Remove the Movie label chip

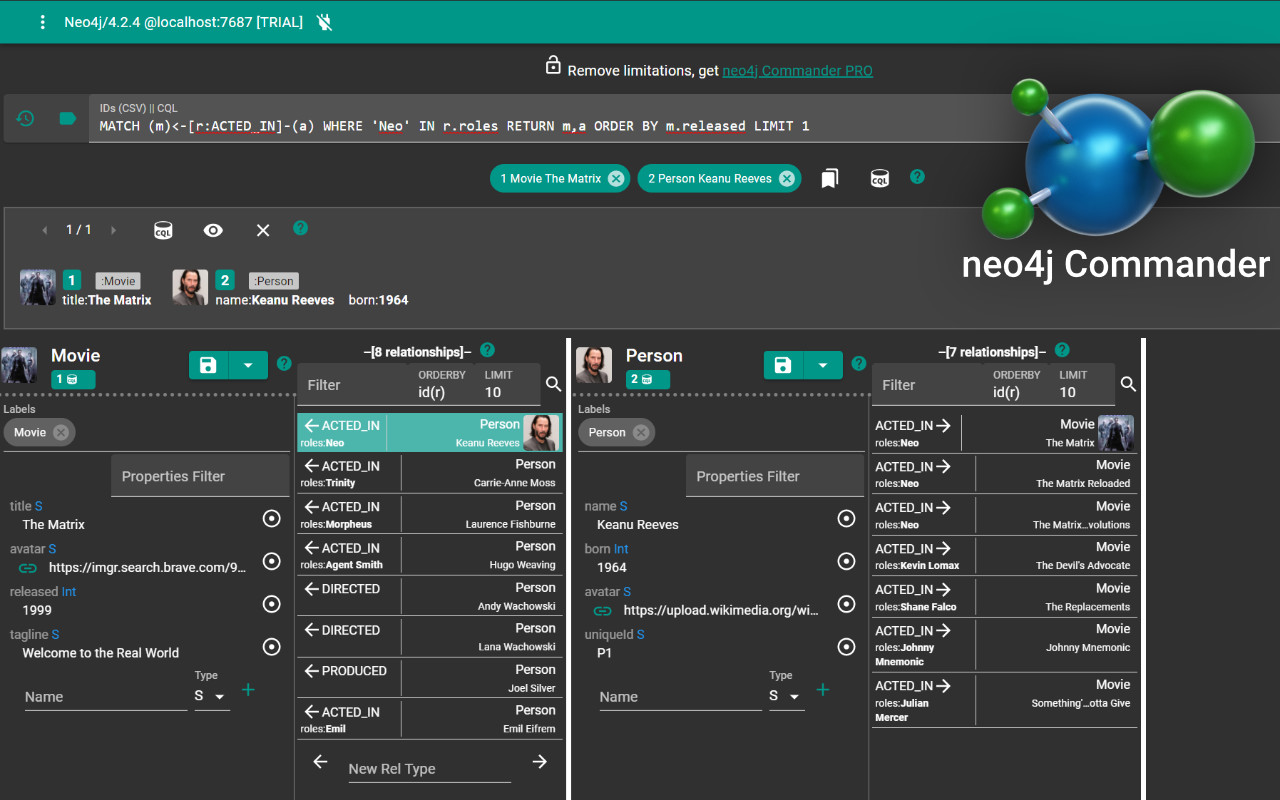[61, 432]
